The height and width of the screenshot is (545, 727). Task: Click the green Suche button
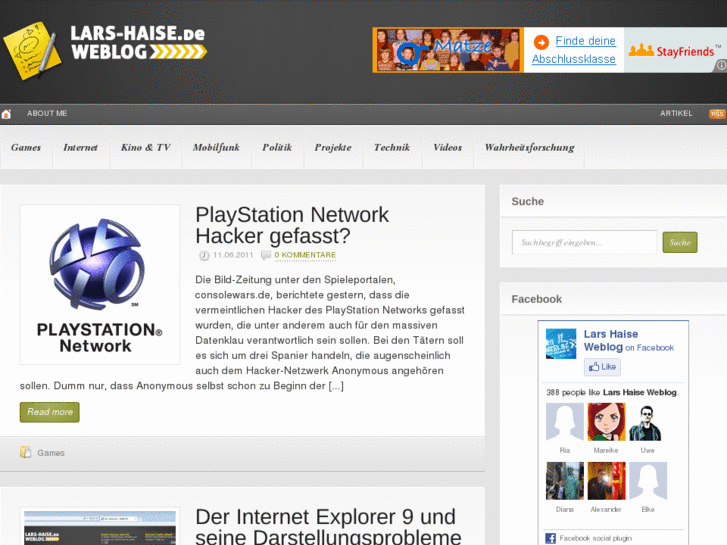click(680, 243)
